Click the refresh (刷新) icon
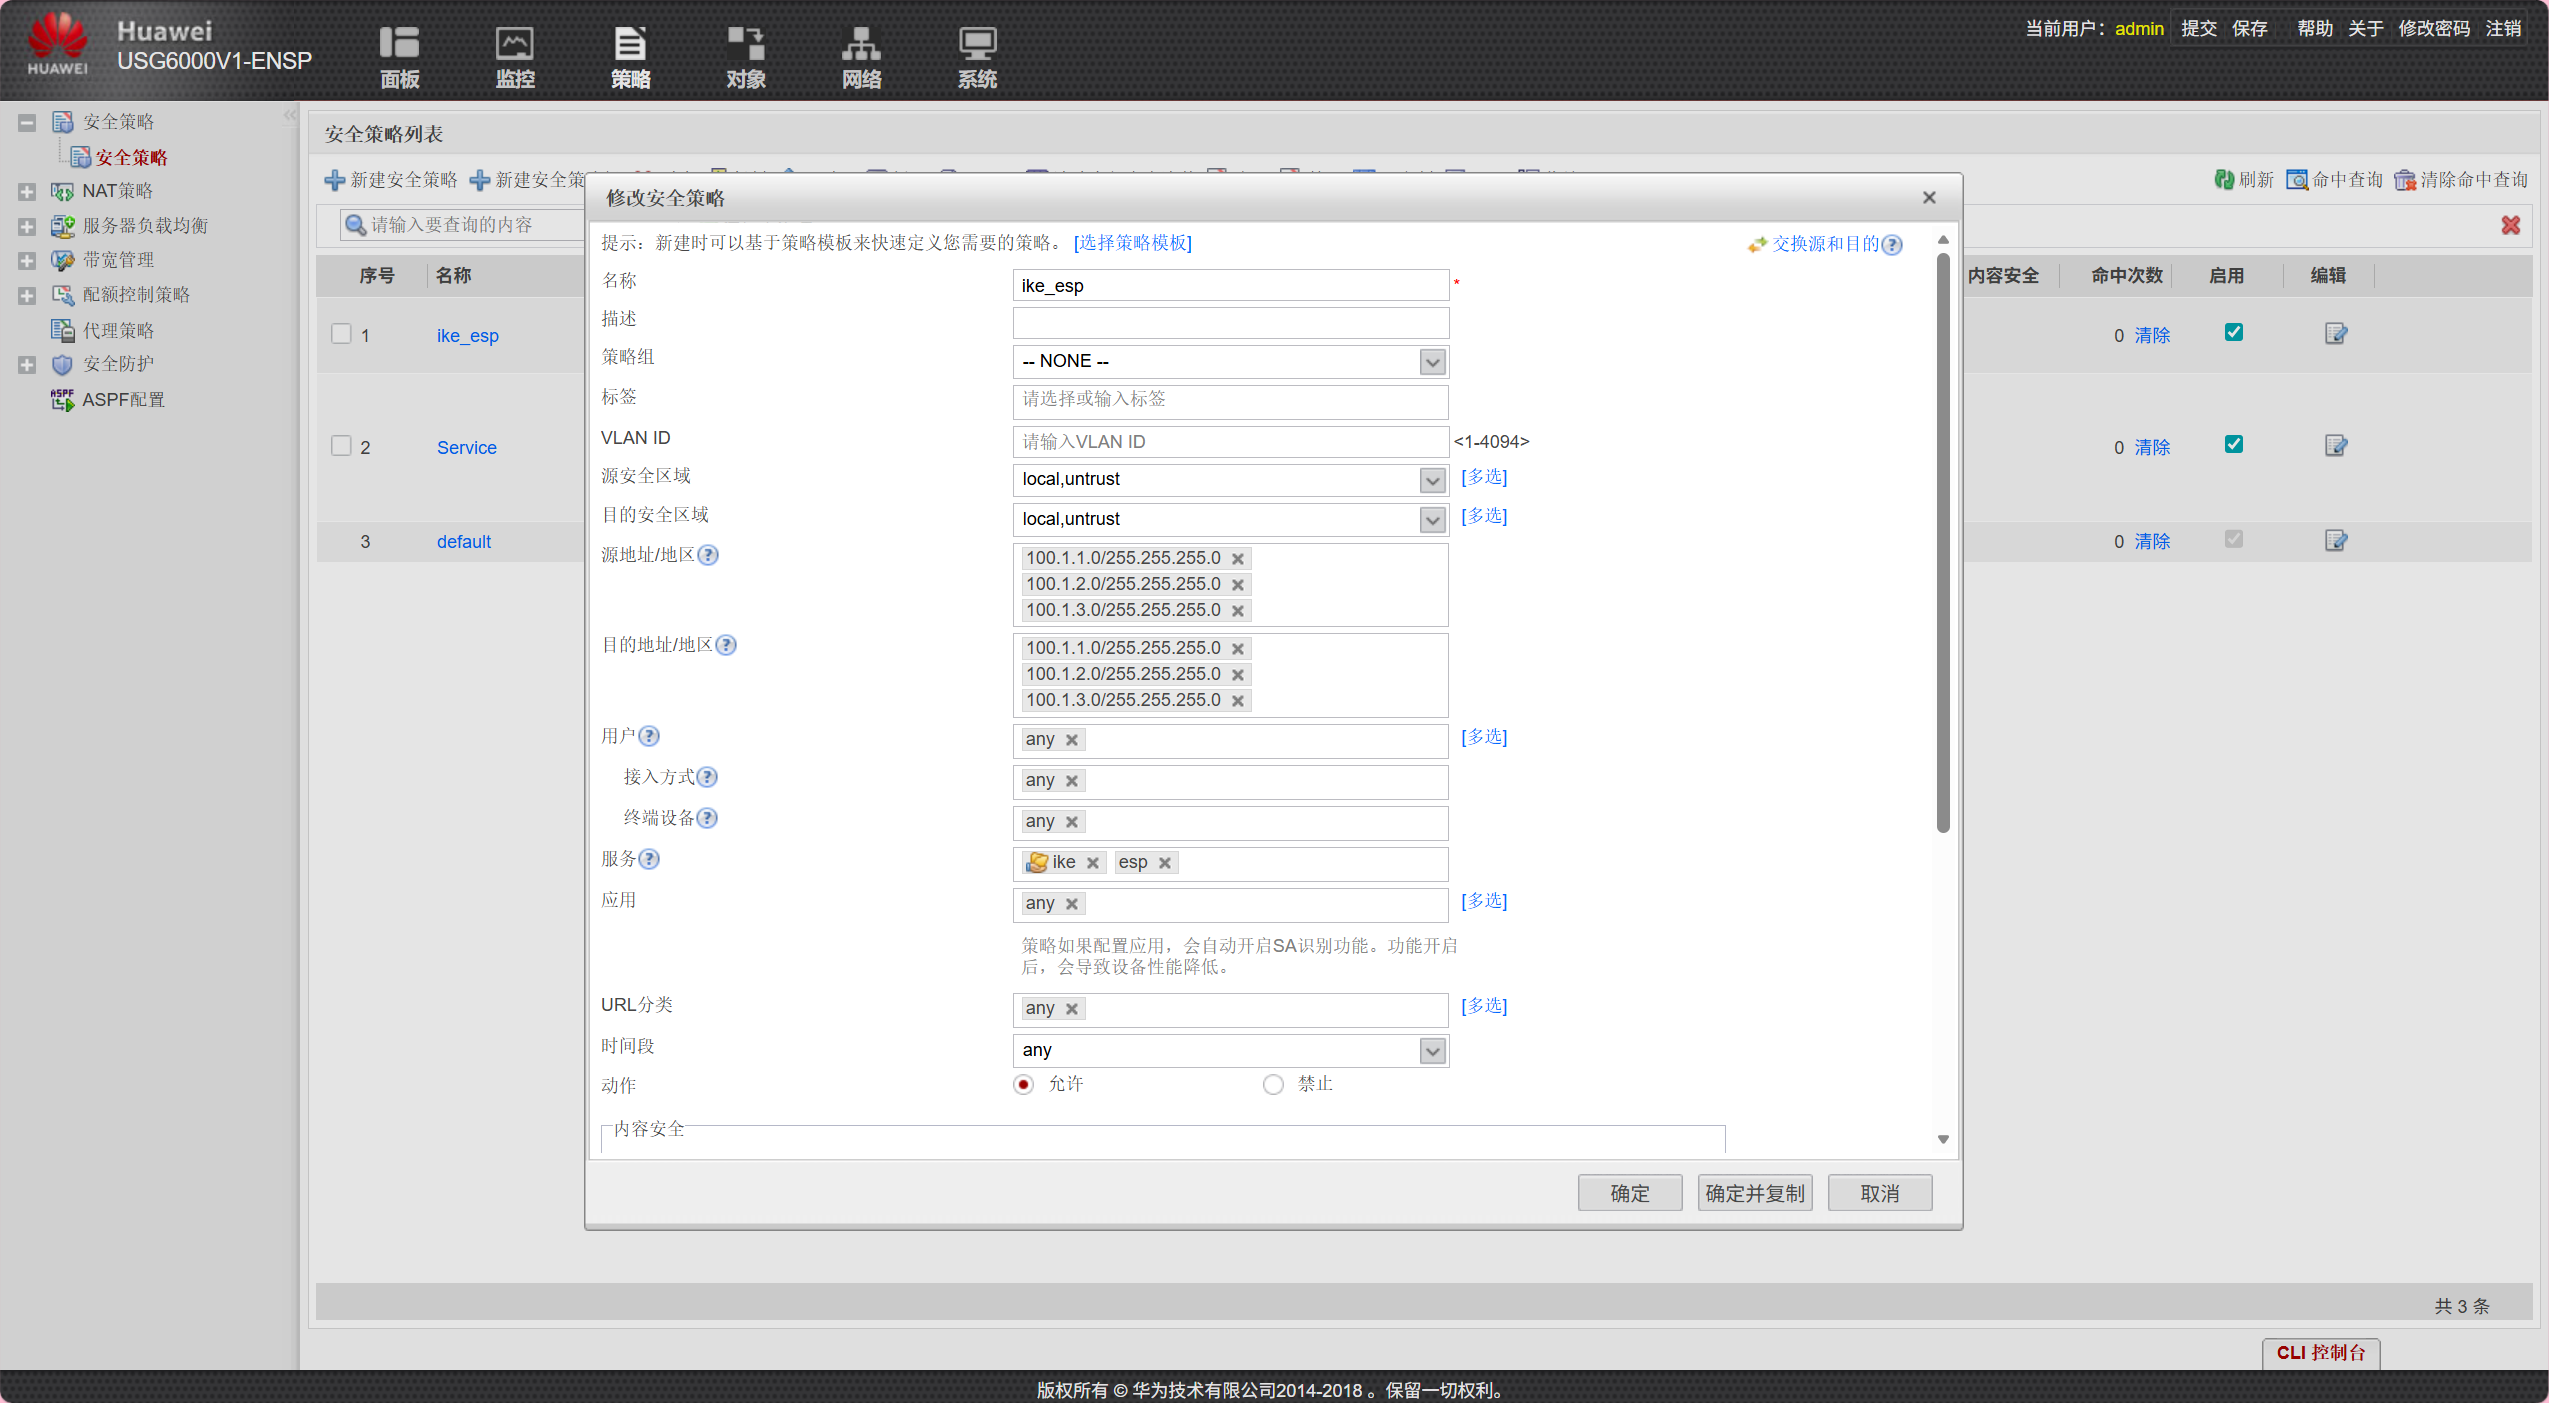The width and height of the screenshot is (2549, 1403). pos(2224,180)
